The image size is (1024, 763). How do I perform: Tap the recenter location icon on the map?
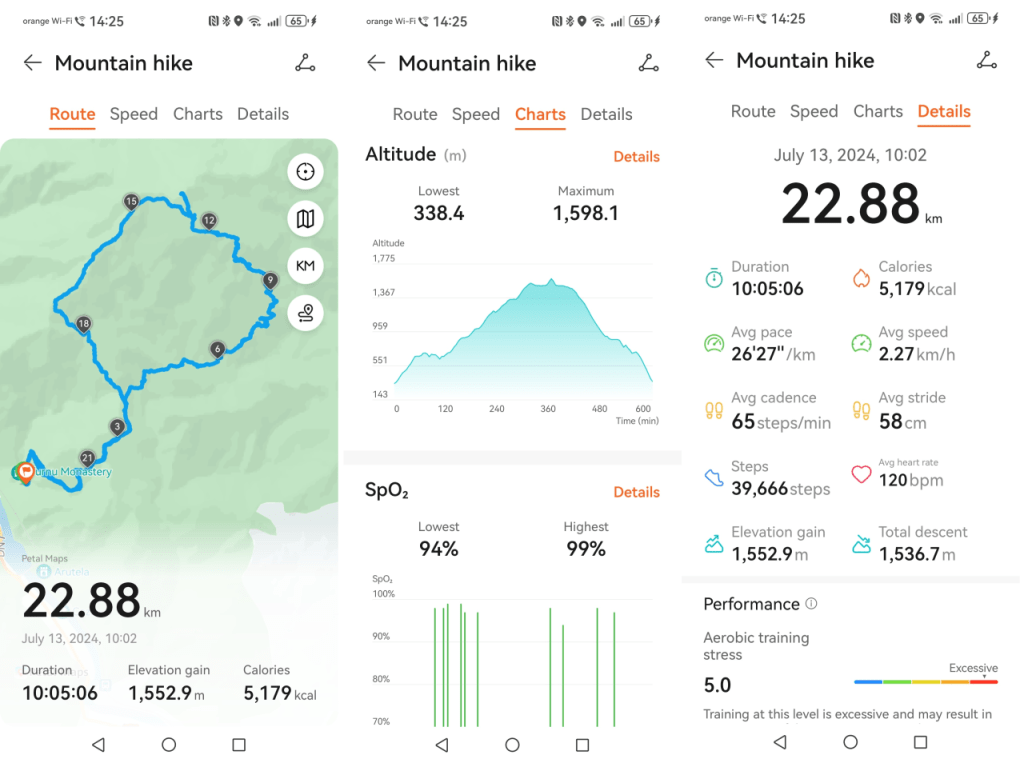pos(305,172)
